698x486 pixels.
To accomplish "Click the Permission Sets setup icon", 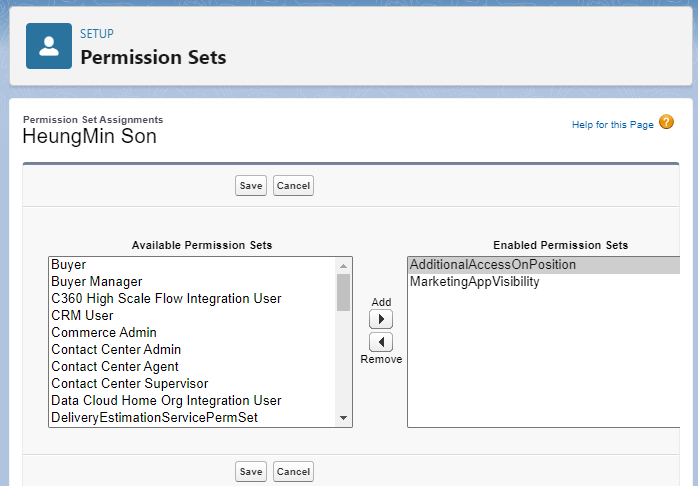I will click(x=49, y=46).
